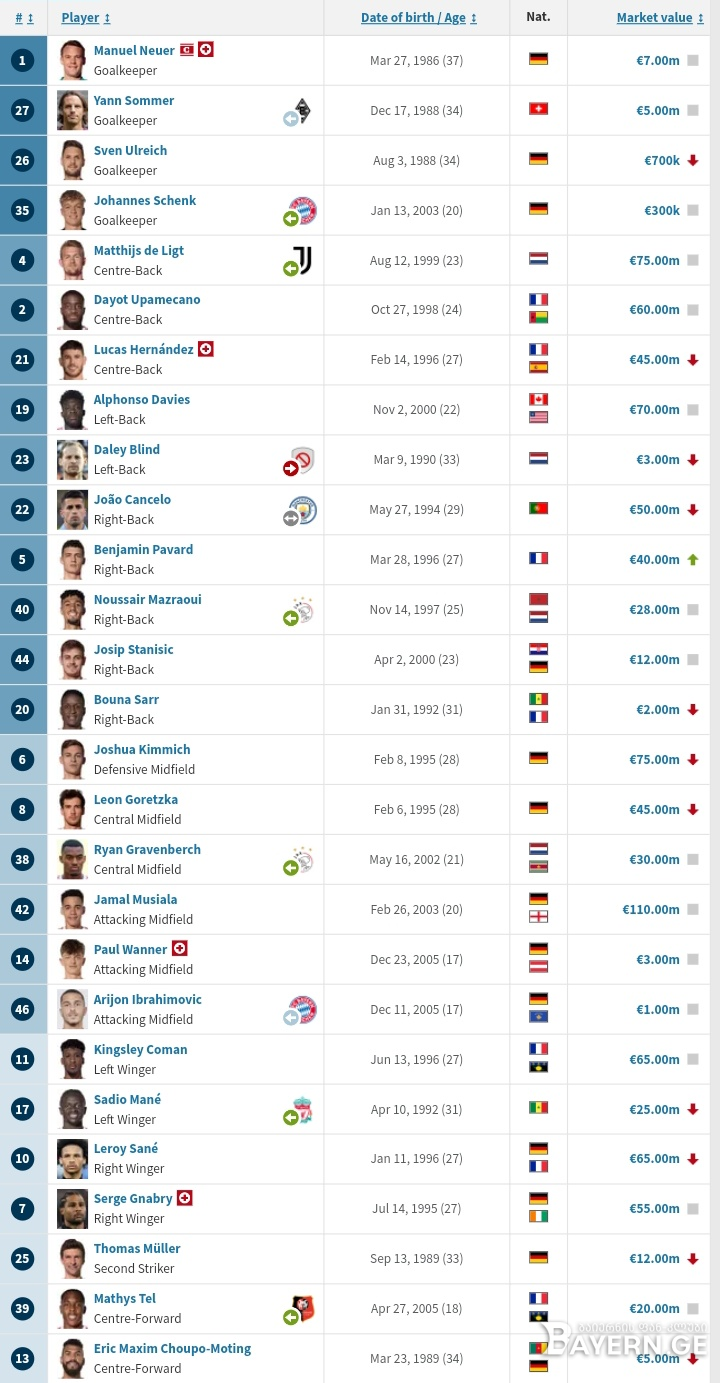Open Joshua Kimmich's player page

tap(142, 749)
